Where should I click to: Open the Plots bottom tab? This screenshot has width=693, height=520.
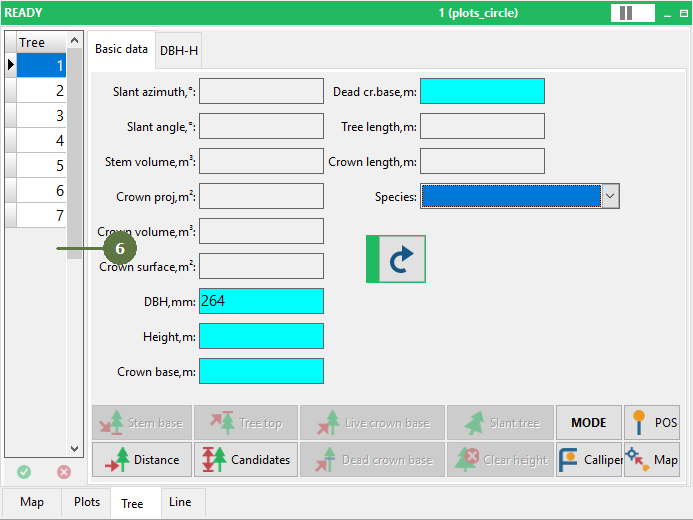click(x=87, y=502)
